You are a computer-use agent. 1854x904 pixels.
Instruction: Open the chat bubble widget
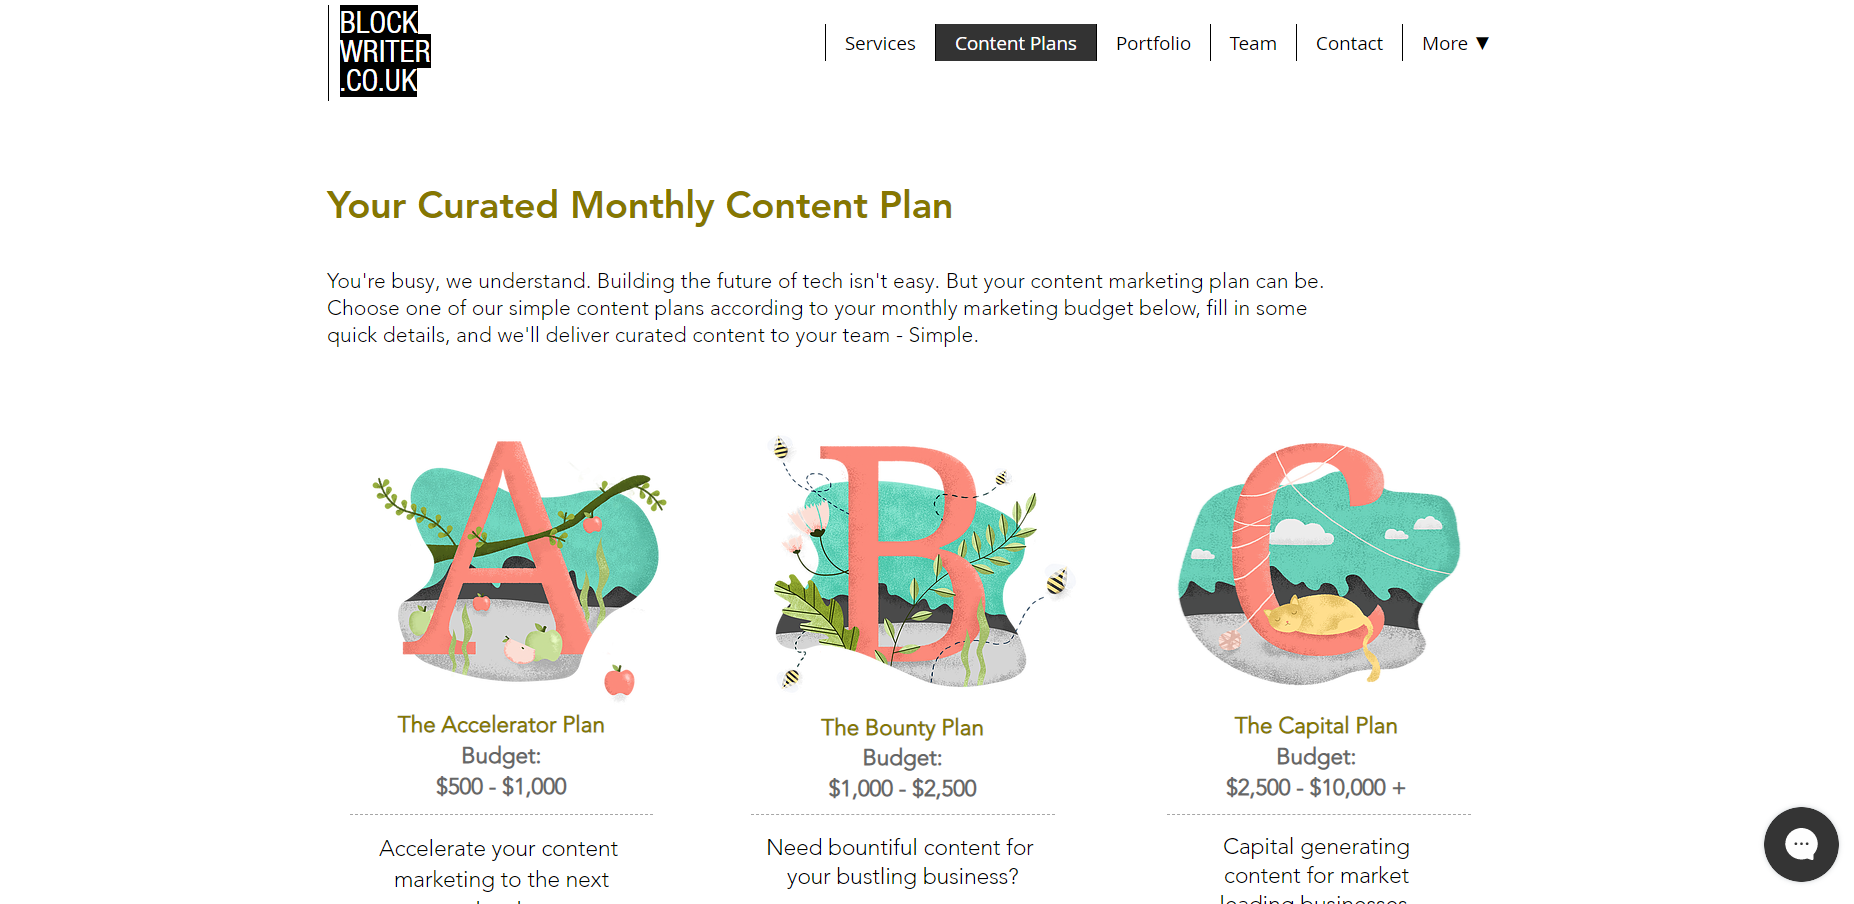click(1801, 845)
